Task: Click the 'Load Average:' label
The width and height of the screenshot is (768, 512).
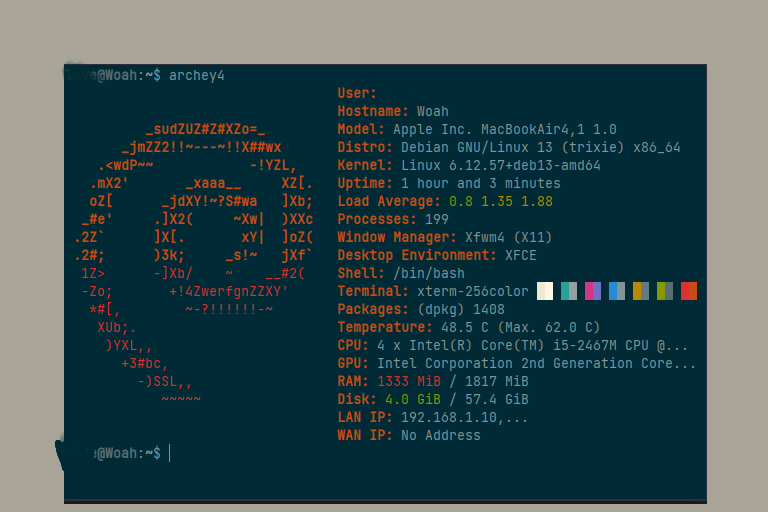Action: [389, 201]
